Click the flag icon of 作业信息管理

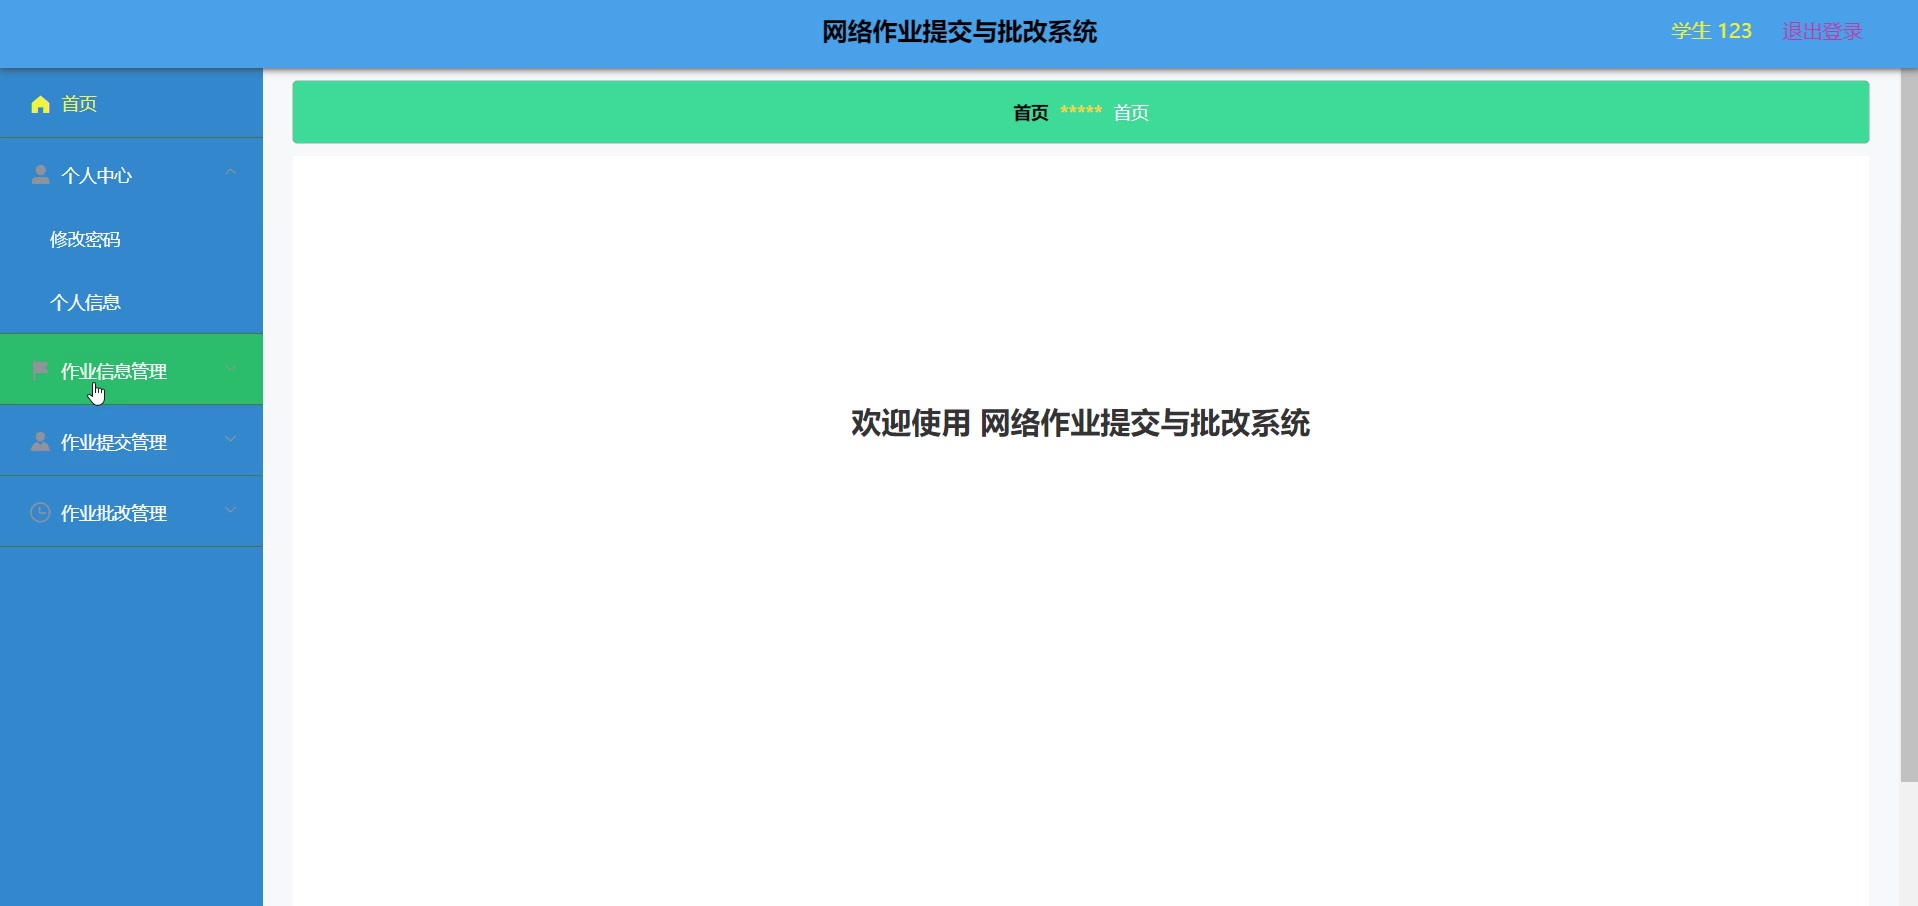point(40,370)
